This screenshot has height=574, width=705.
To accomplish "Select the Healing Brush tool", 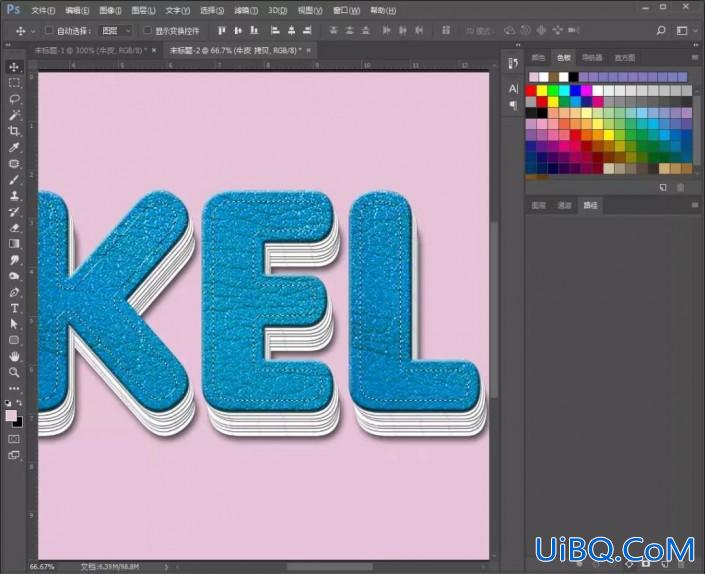I will pos(14,164).
